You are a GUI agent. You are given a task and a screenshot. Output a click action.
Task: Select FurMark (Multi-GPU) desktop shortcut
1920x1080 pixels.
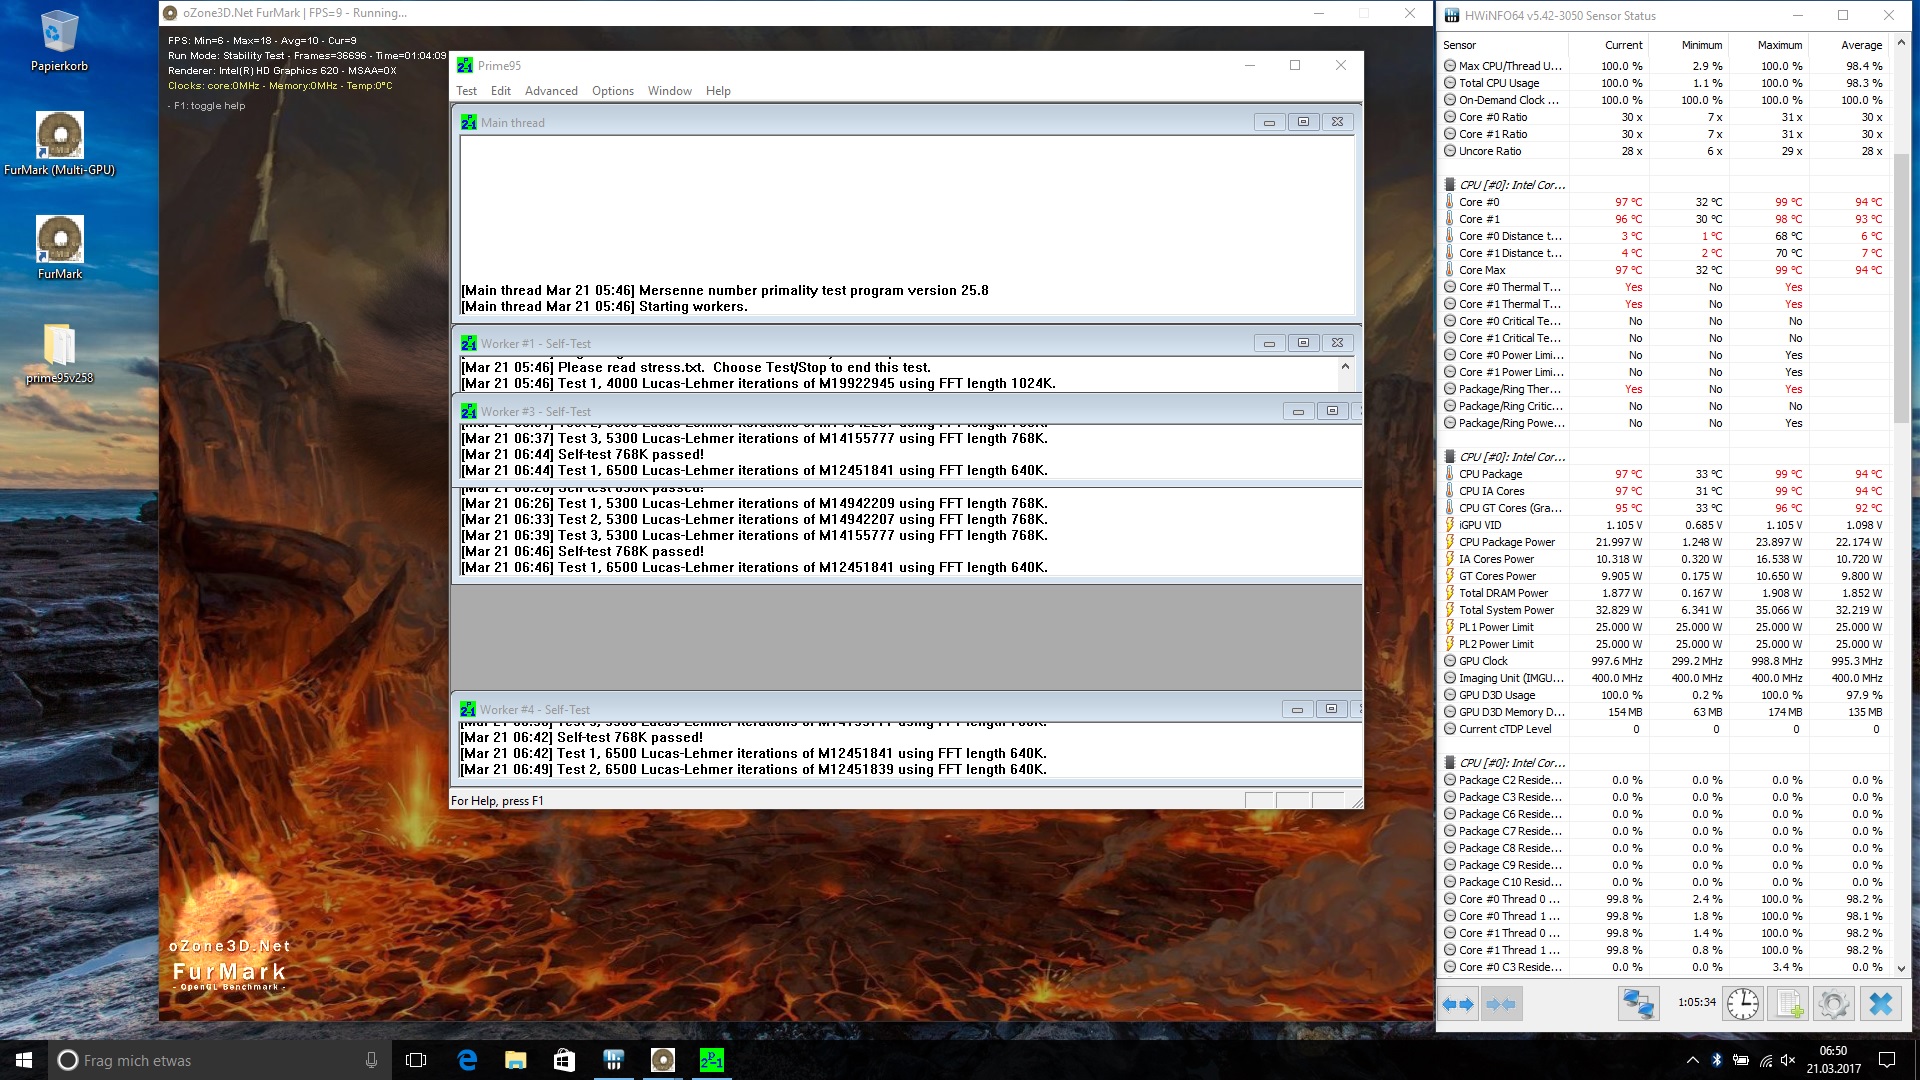coord(59,144)
